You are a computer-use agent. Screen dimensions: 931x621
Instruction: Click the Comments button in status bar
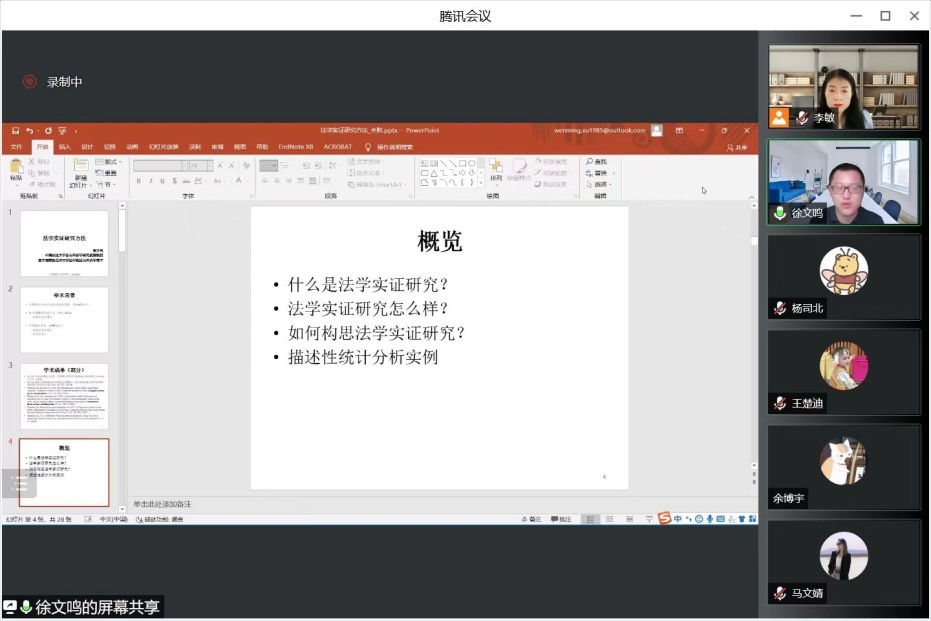pyautogui.click(x=560, y=519)
